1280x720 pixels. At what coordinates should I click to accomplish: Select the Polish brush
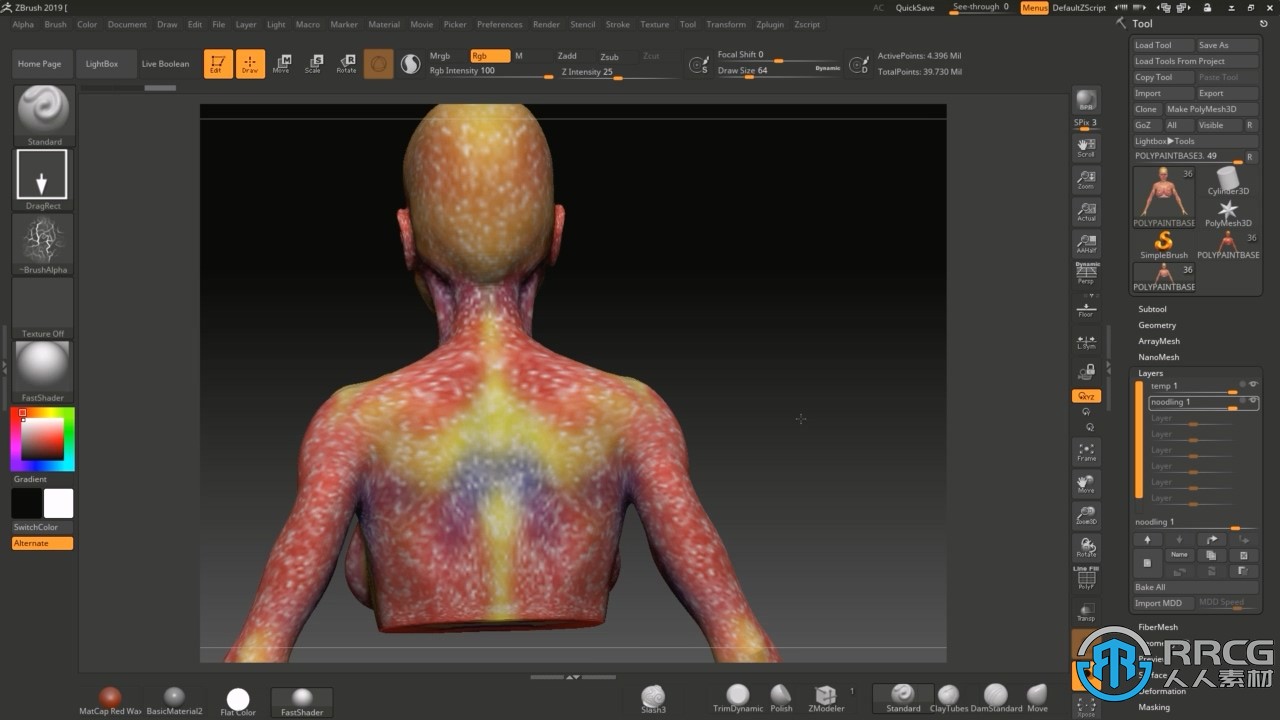click(781, 700)
